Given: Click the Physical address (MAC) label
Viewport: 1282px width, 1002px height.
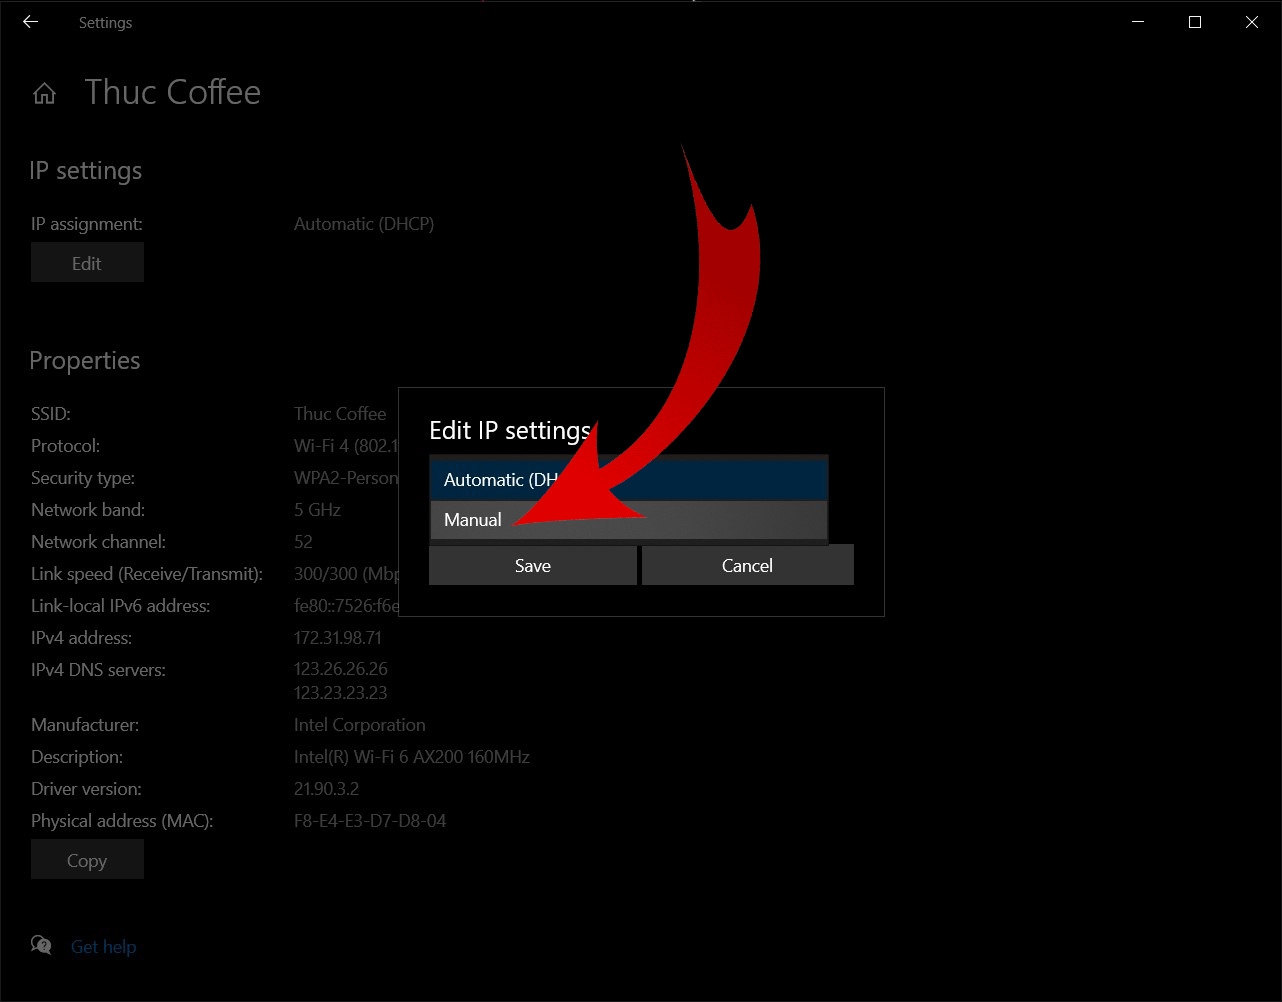Looking at the screenshot, I should [122, 821].
